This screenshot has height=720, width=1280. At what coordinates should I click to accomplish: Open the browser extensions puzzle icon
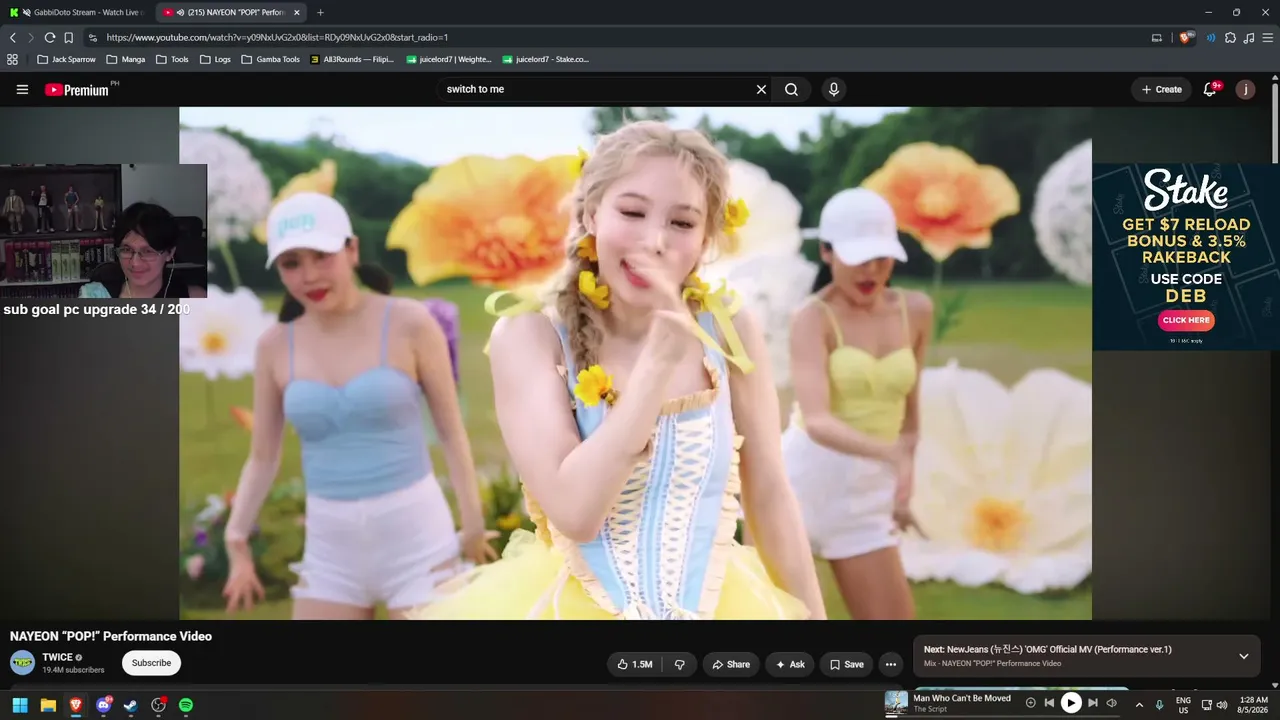click(1231, 38)
